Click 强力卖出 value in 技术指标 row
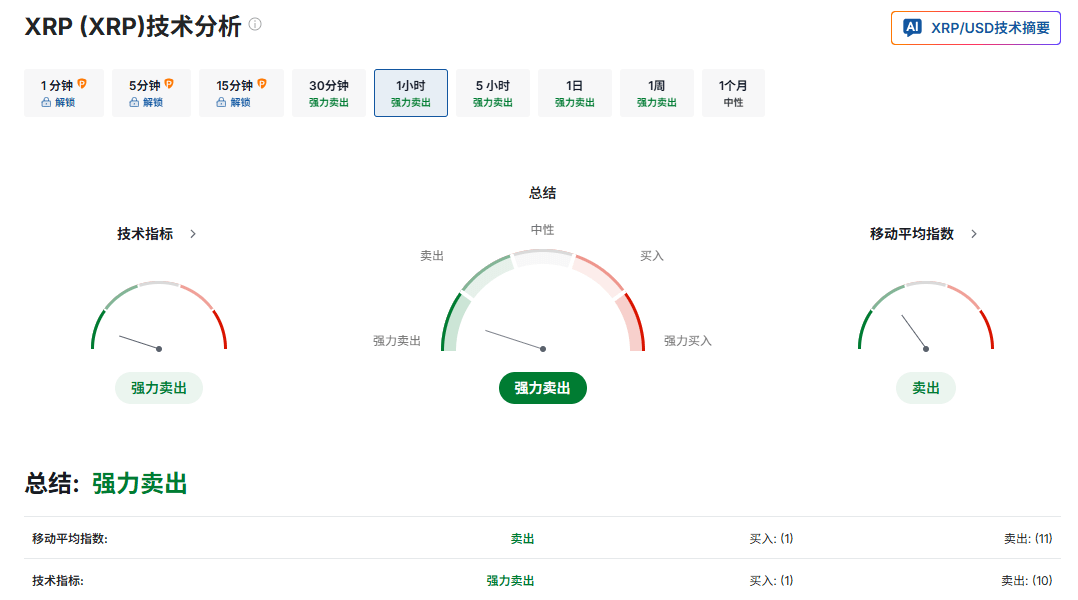Viewport: 1078px width, 600px height. pos(510,581)
